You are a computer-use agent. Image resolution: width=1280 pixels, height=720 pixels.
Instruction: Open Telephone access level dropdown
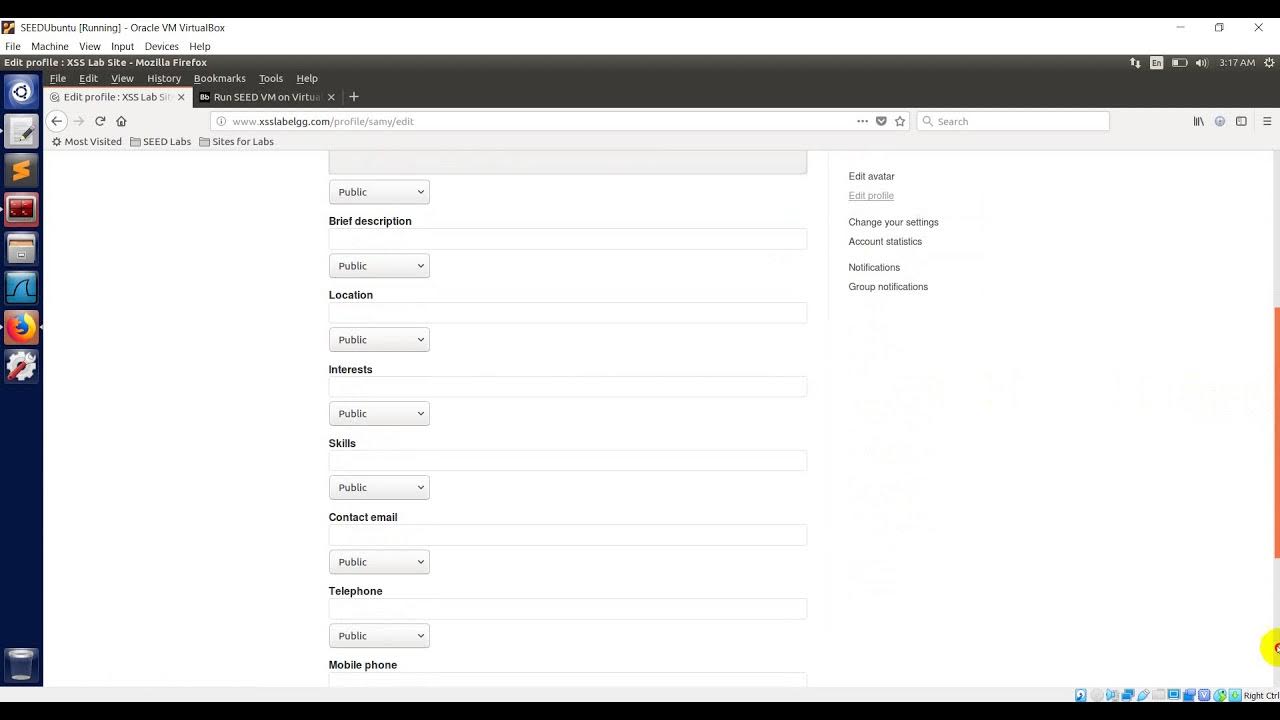point(379,636)
